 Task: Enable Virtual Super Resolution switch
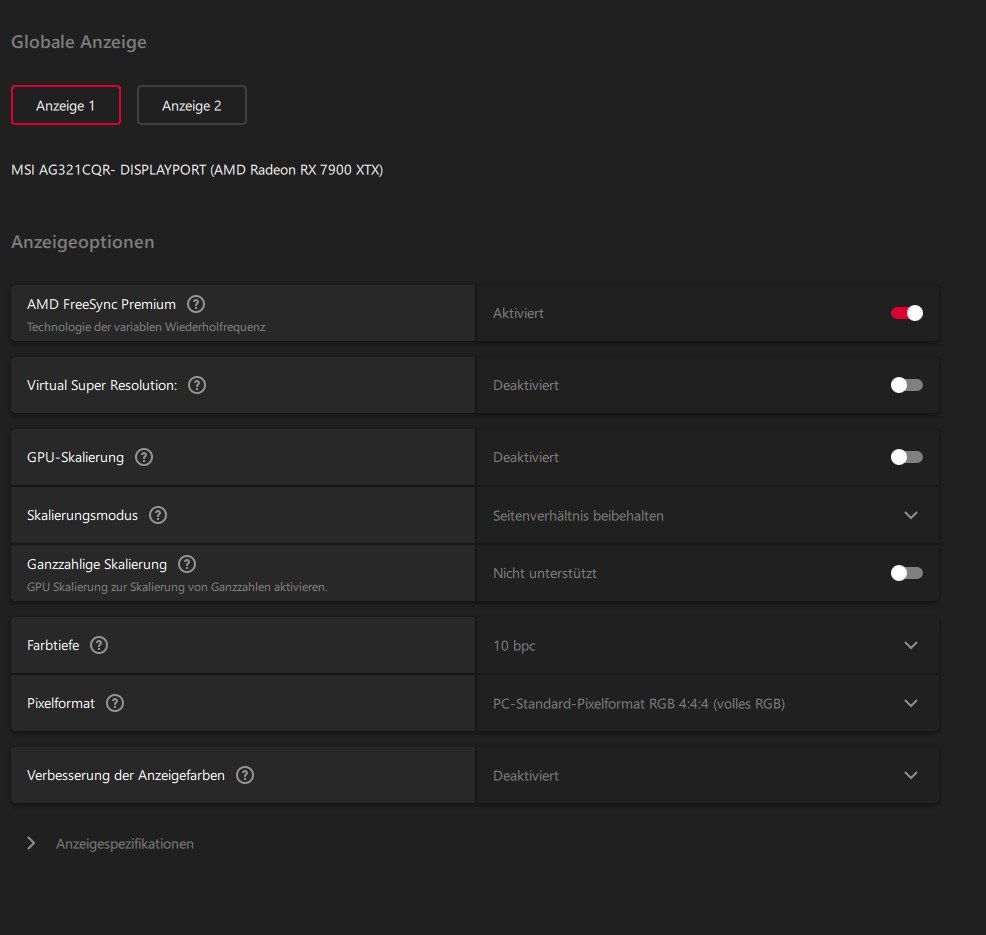click(906, 385)
